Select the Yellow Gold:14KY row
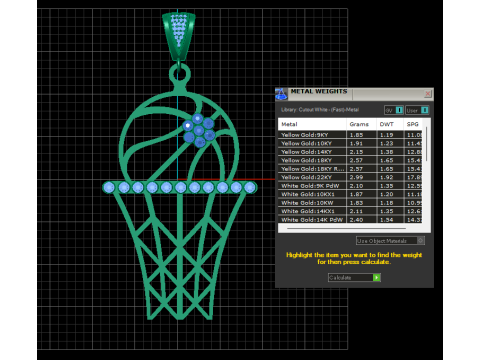The width and height of the screenshot is (480, 360). coord(350,152)
